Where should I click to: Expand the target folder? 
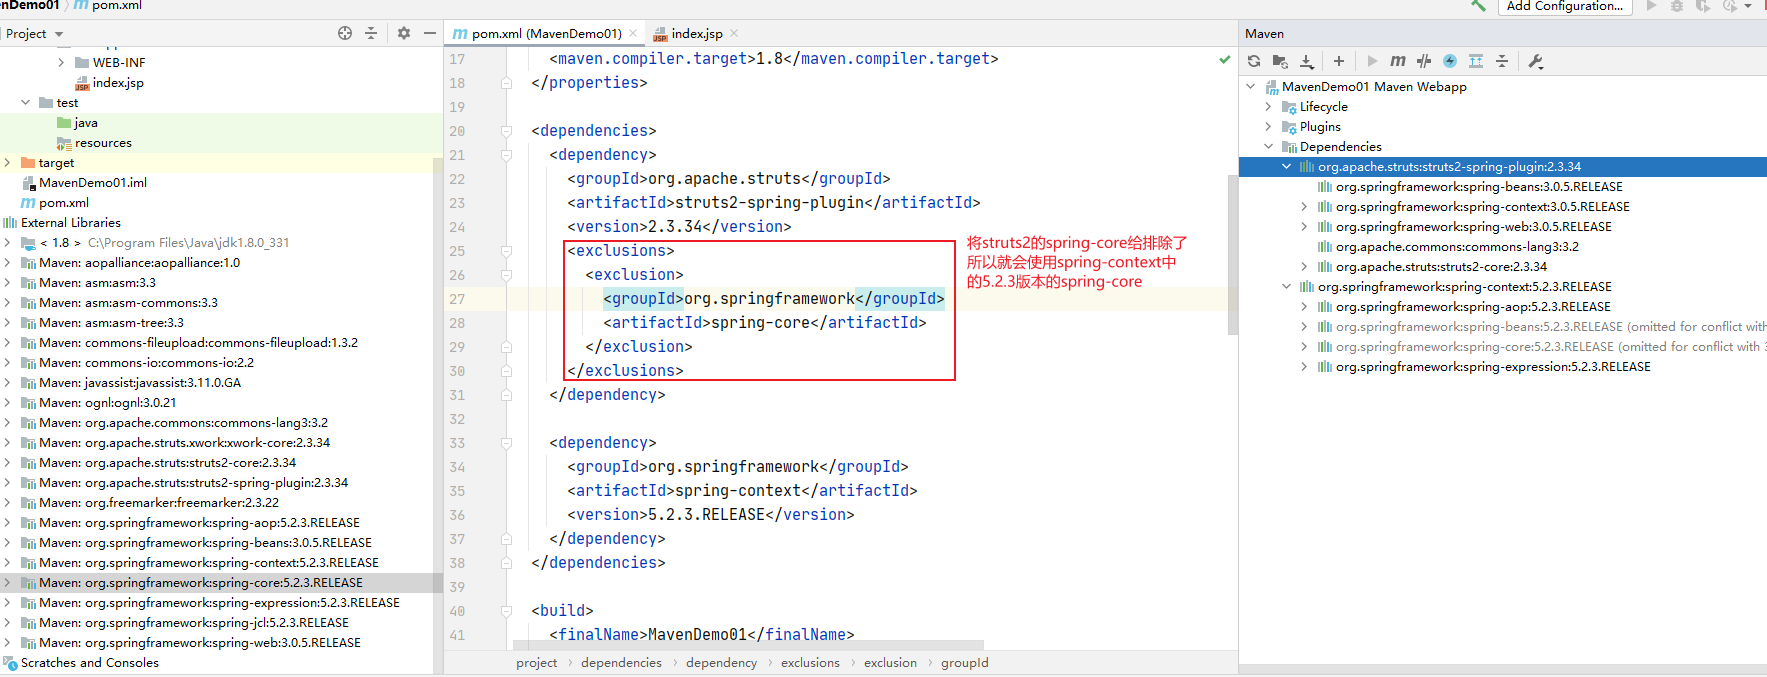click(7, 163)
